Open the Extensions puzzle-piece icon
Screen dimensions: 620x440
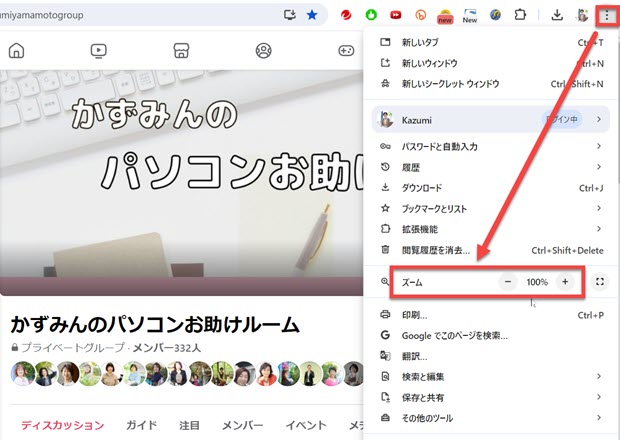[x=520, y=15]
